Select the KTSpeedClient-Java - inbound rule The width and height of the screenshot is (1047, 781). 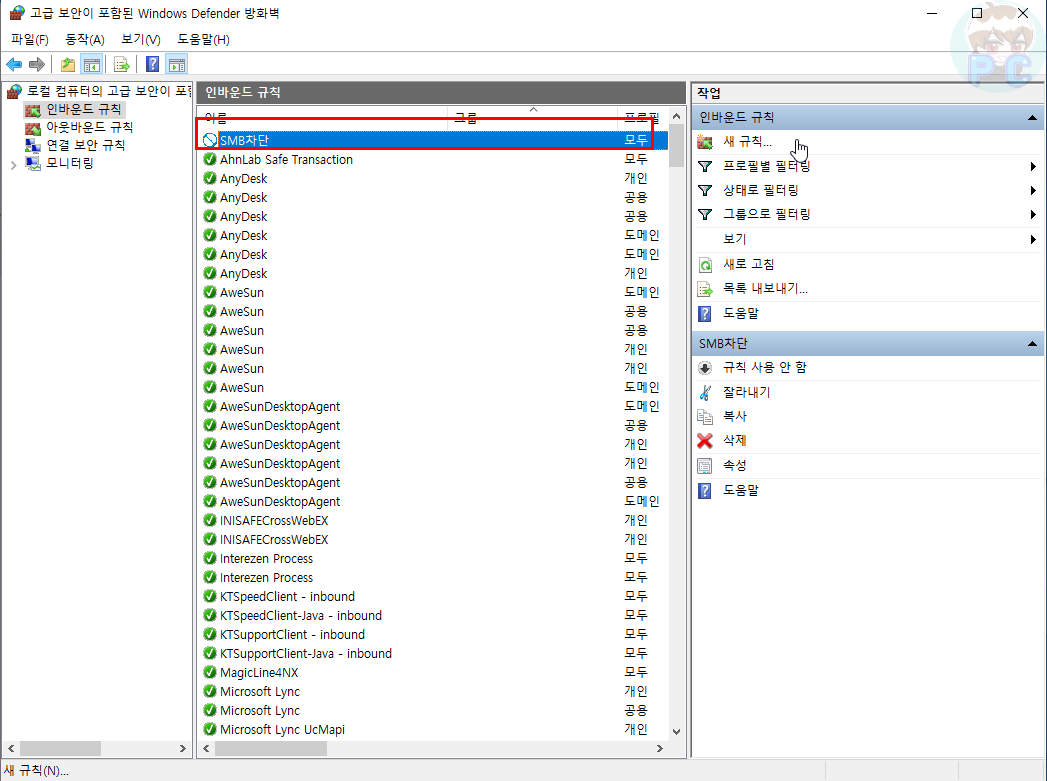(301, 615)
